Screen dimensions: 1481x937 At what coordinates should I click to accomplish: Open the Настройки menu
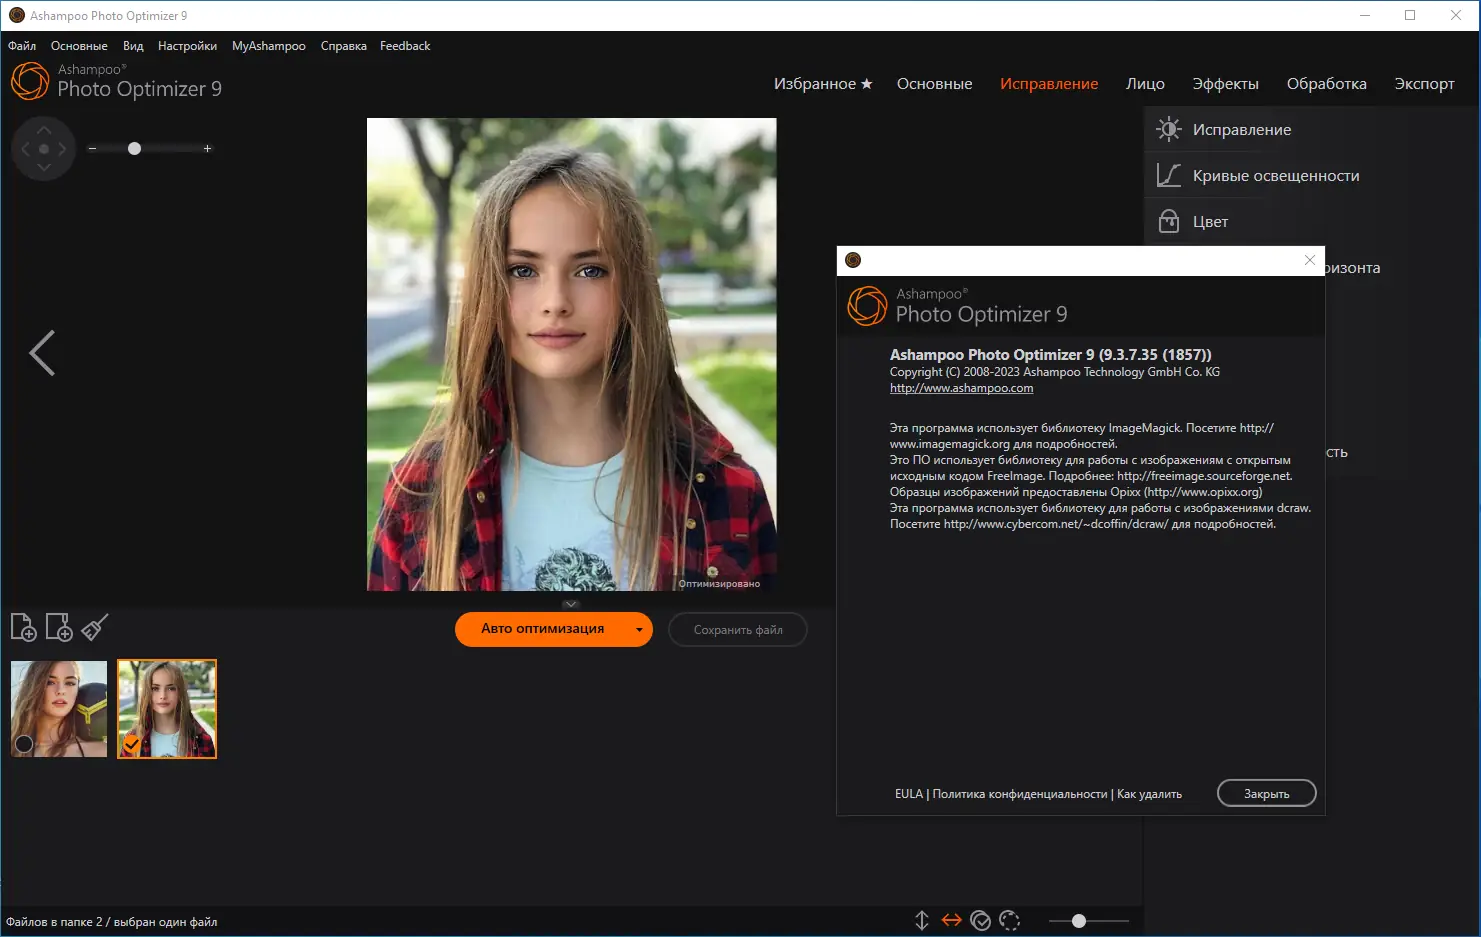(x=187, y=45)
